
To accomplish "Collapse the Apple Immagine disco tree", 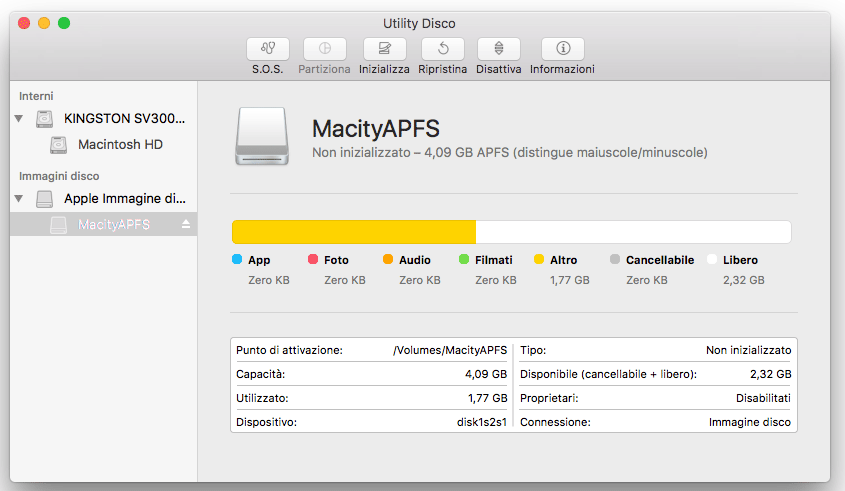I will [18, 199].
